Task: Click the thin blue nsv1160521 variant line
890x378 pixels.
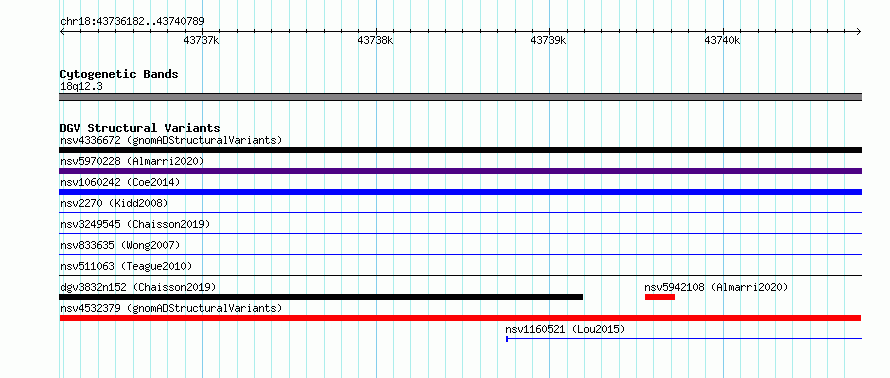Action: pos(683,339)
